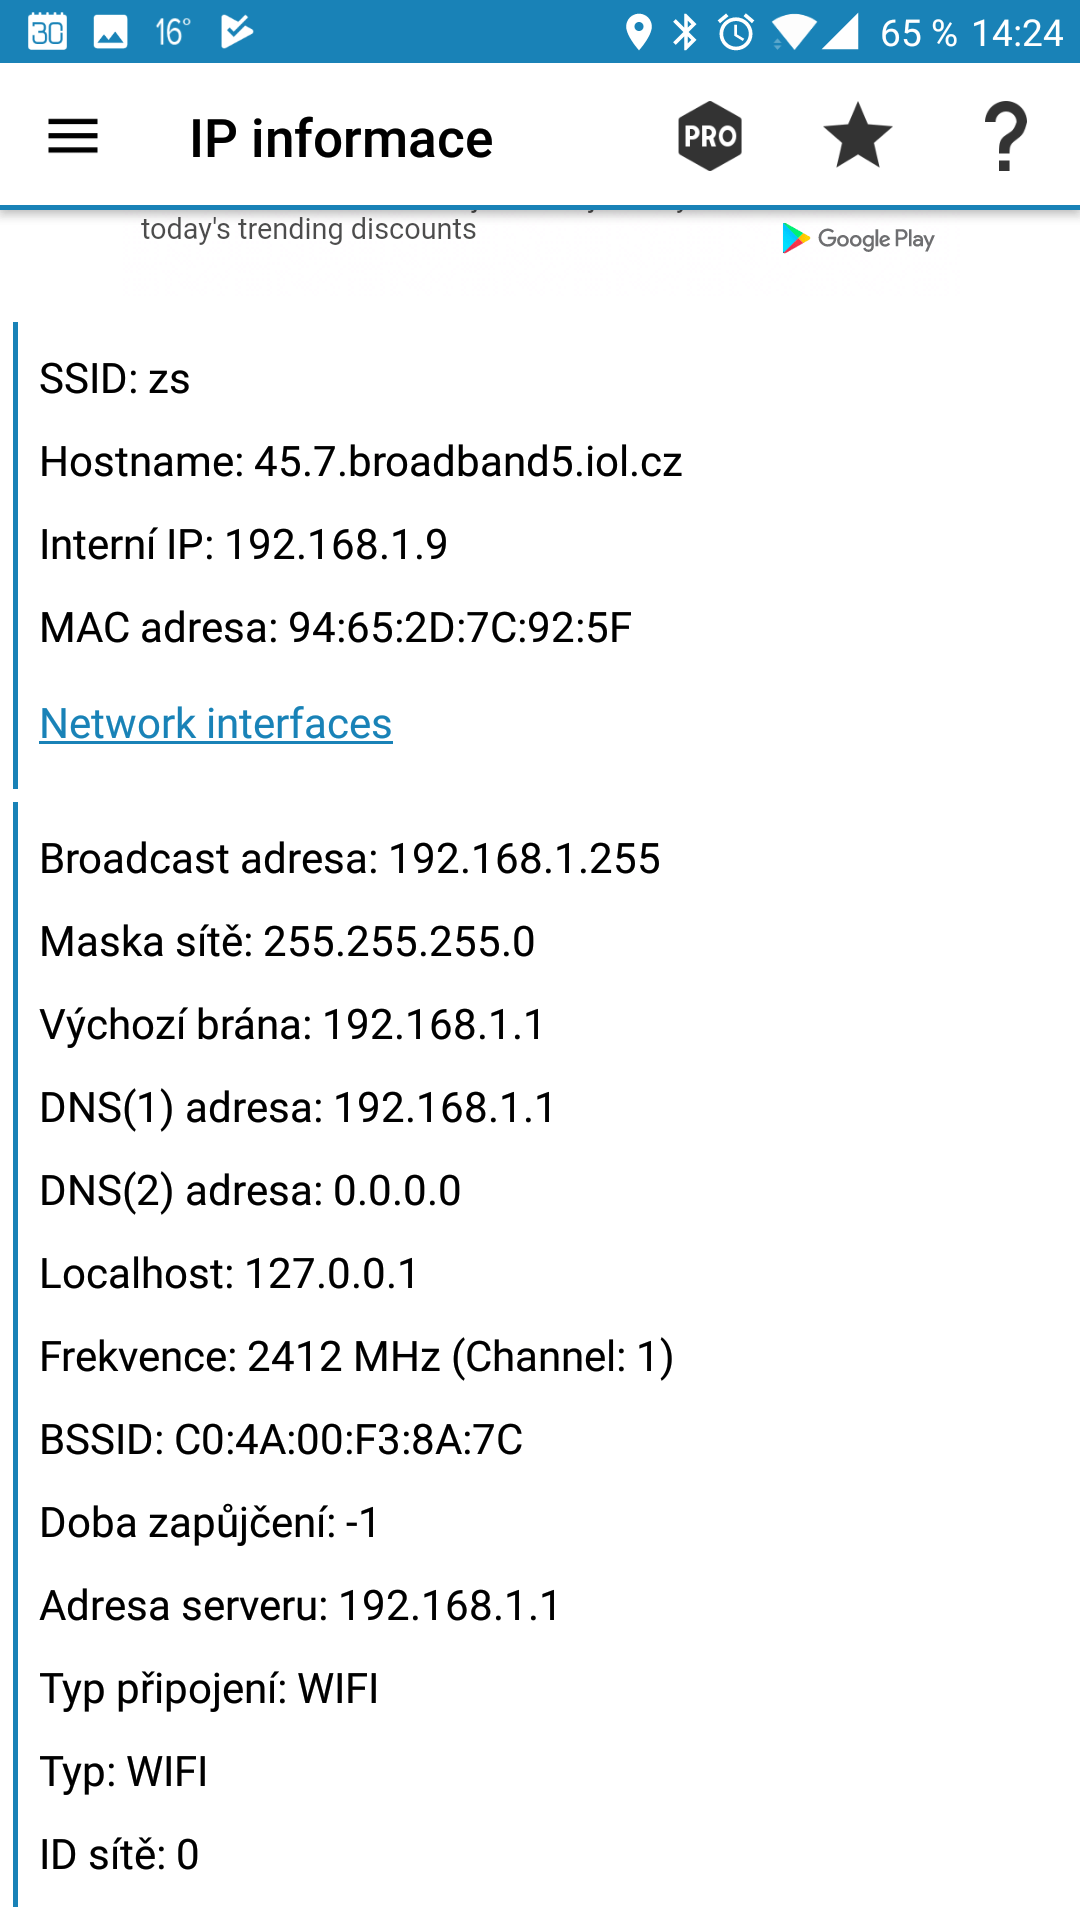Screen dimensions: 1080x1920
Task: Tap the star rate icon
Action: [x=858, y=136]
